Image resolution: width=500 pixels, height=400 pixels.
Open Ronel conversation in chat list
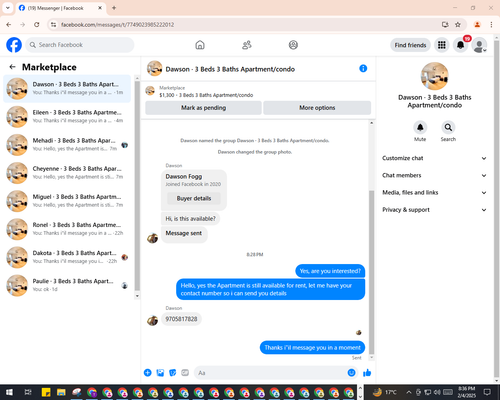pos(67,229)
